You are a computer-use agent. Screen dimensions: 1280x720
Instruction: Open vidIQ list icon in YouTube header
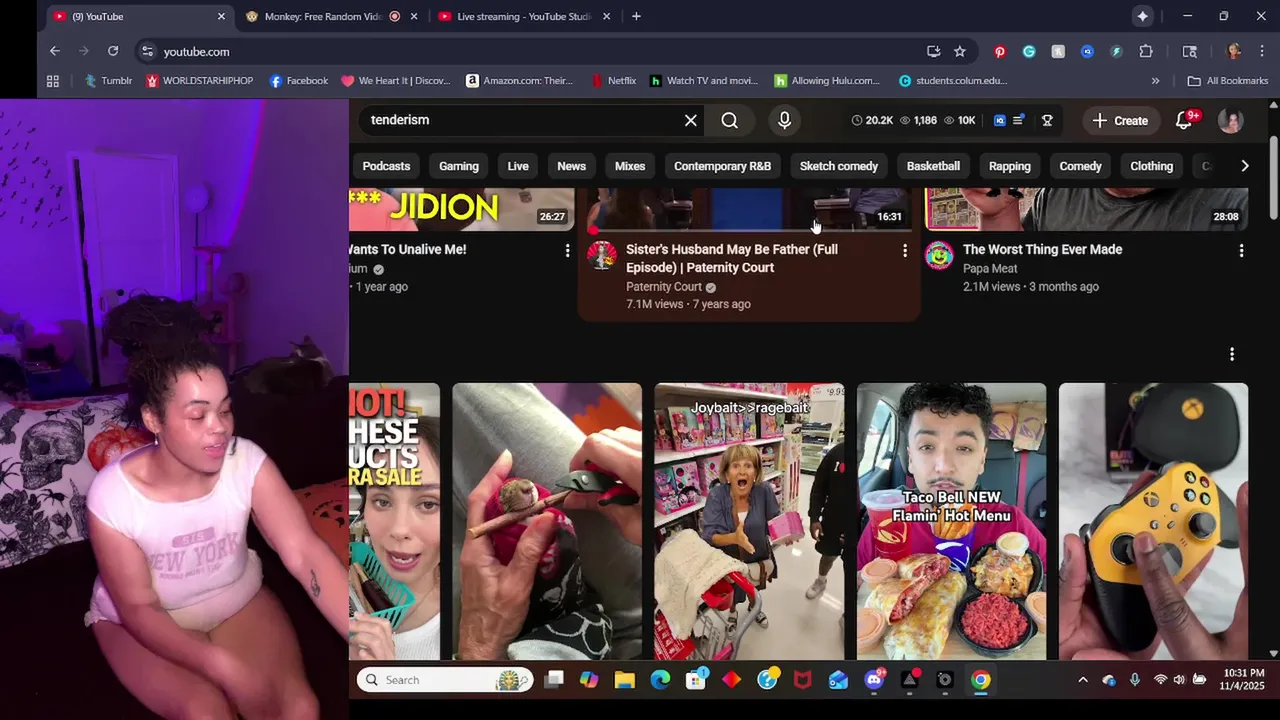(1018, 120)
